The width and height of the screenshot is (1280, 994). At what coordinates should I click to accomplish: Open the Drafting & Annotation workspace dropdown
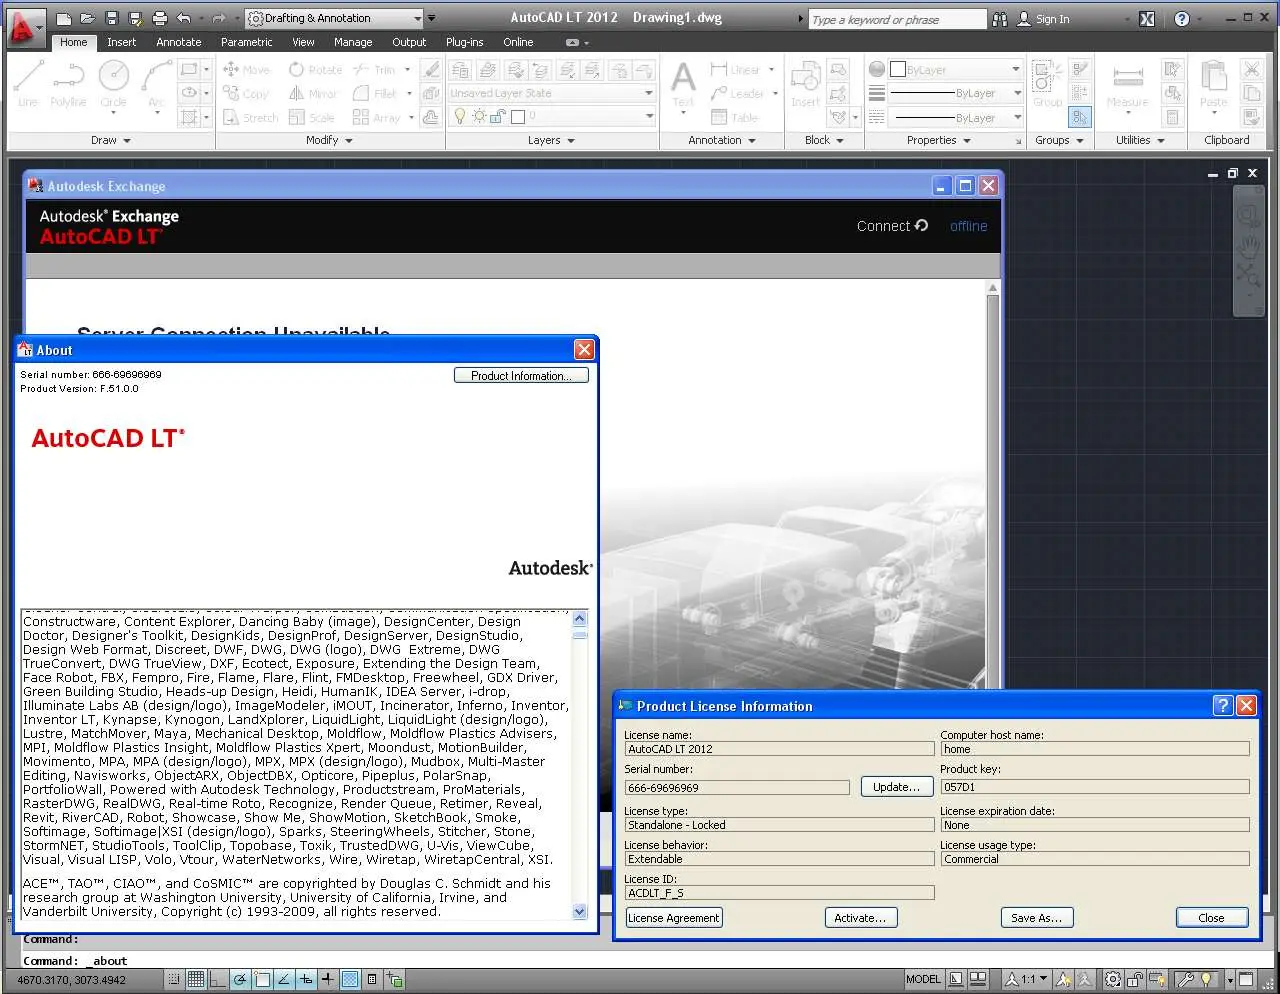click(335, 18)
